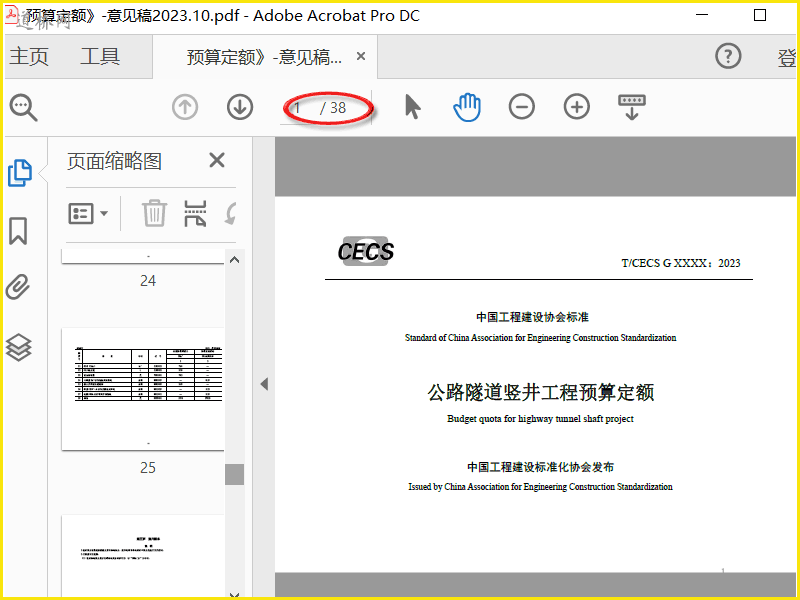Activate the hand pan tool
The width and height of the screenshot is (800, 600).
coord(467,107)
